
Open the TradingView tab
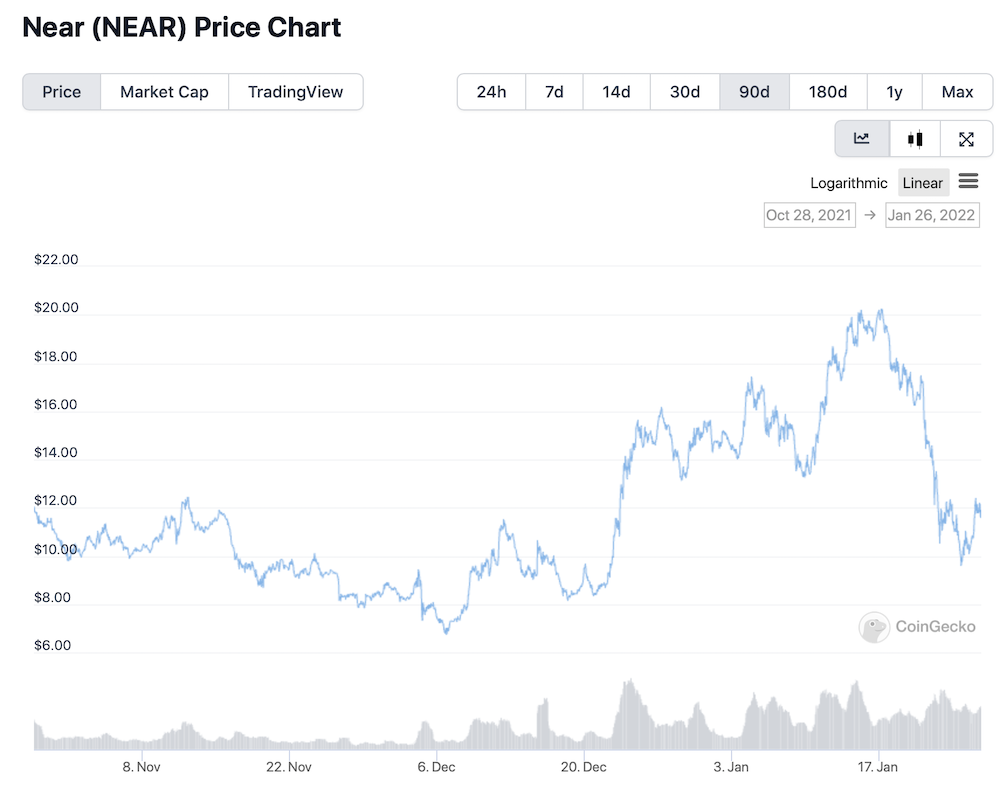click(x=295, y=92)
